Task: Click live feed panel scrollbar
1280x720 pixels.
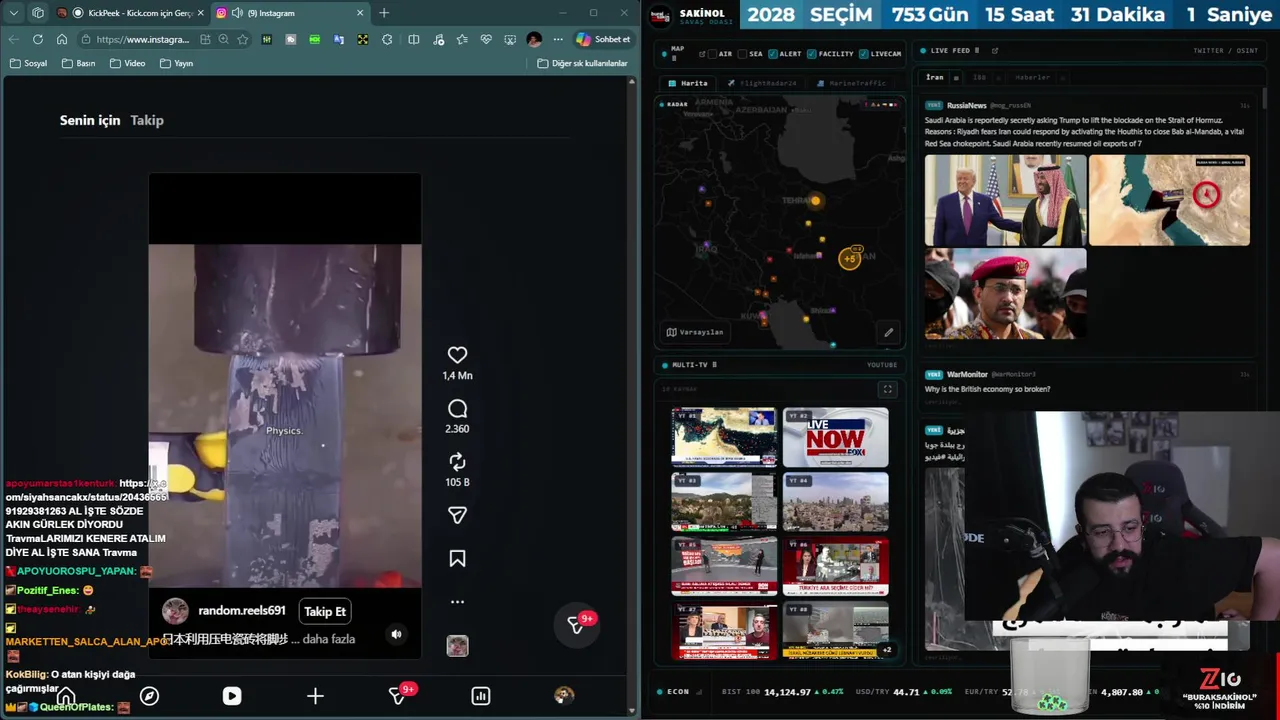Action: (1266, 100)
